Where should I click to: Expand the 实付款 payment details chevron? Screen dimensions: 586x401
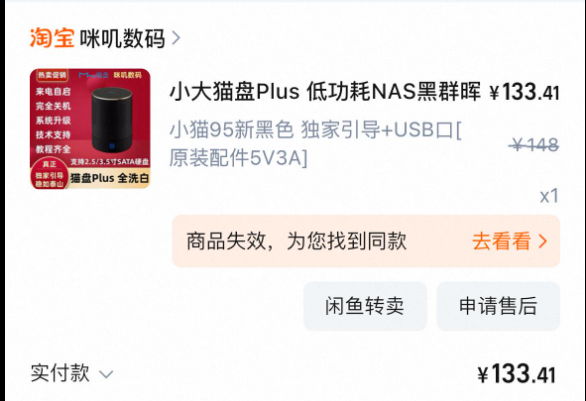pos(106,374)
